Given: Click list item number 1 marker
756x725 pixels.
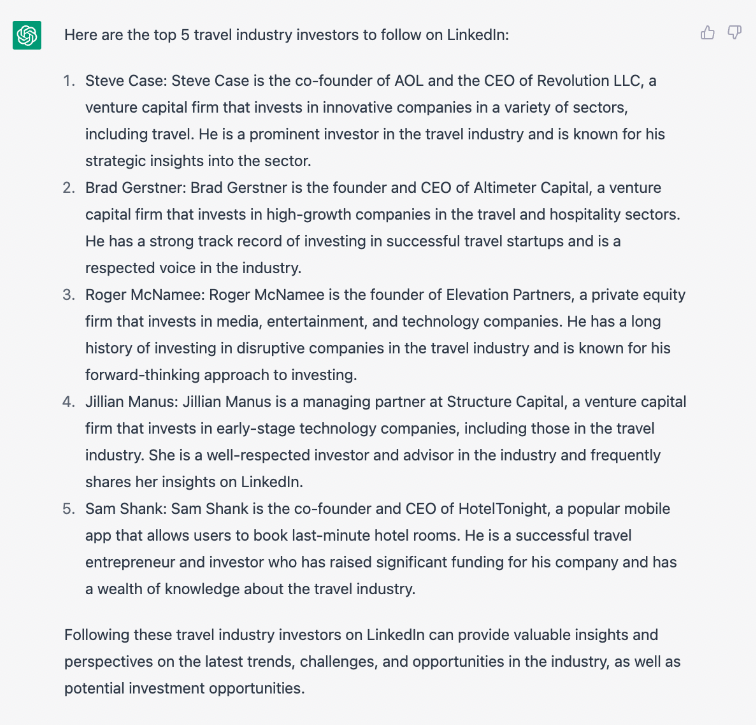Looking at the screenshot, I should tap(69, 81).
